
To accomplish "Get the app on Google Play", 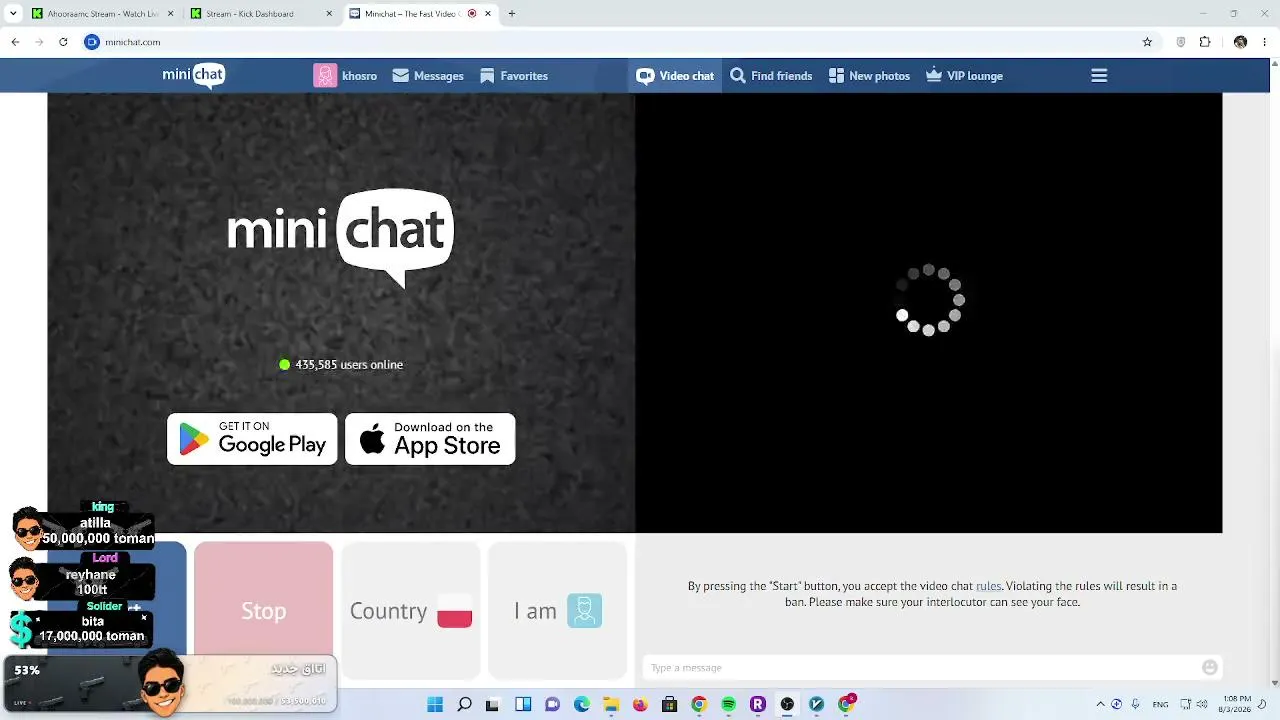I will click(252, 439).
